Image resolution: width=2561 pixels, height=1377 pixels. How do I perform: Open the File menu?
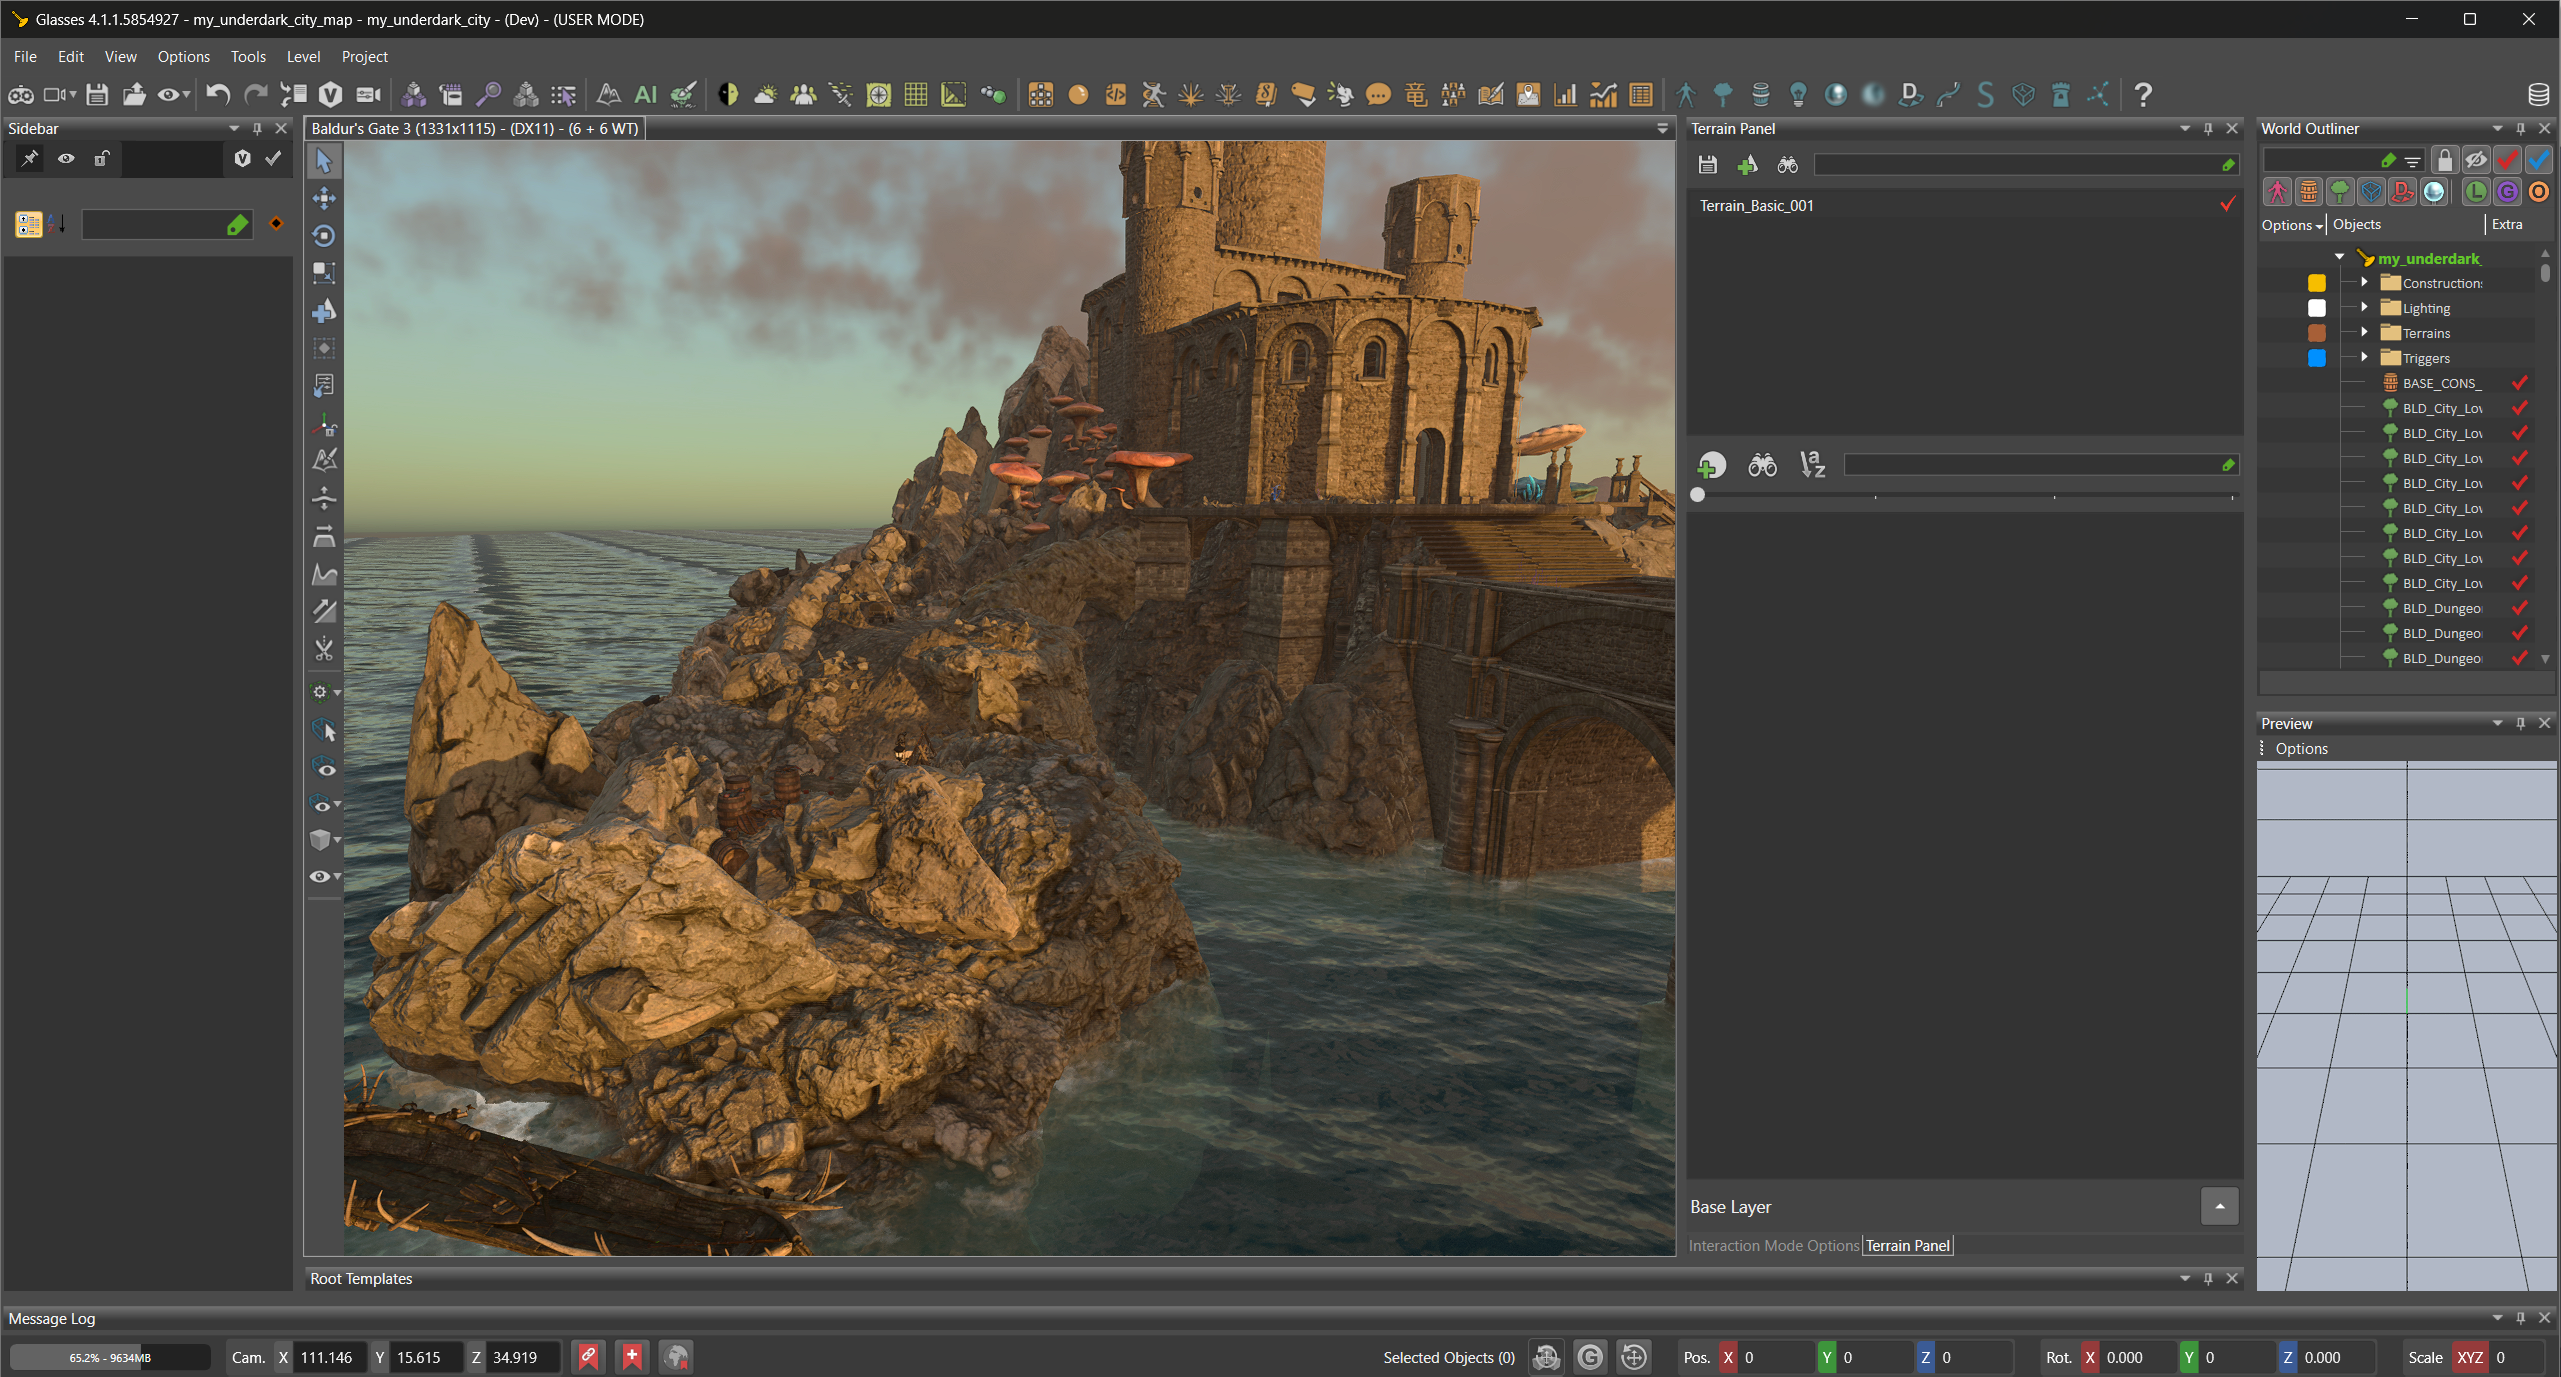point(25,57)
